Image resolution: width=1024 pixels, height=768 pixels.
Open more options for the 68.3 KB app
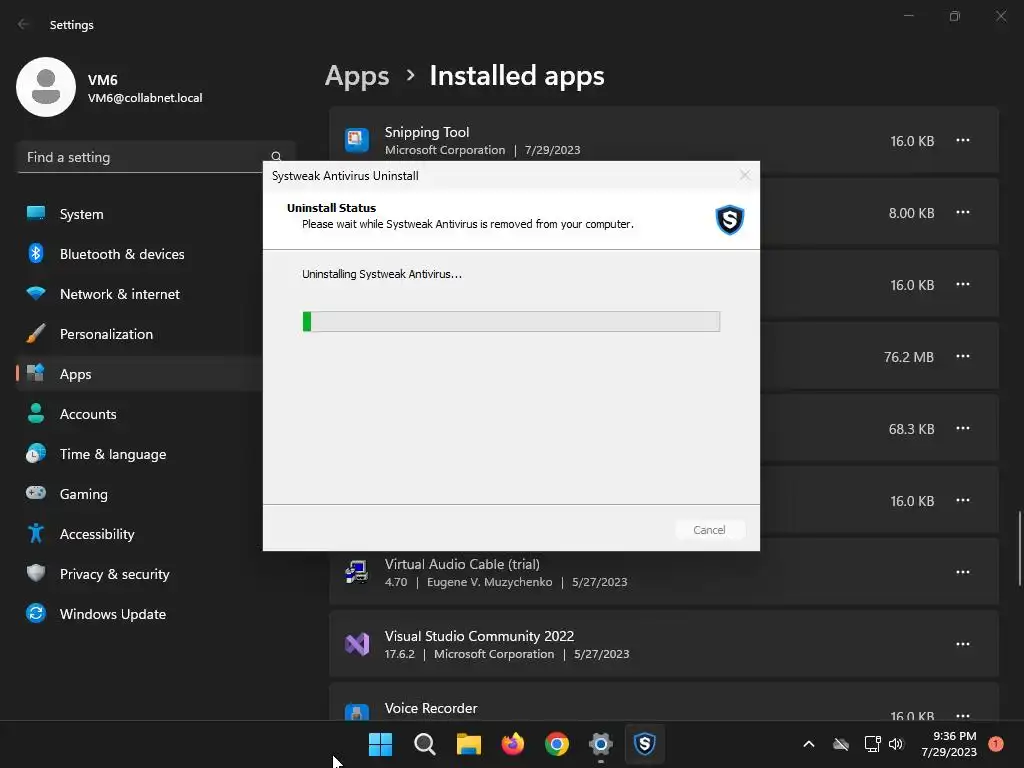(963, 428)
